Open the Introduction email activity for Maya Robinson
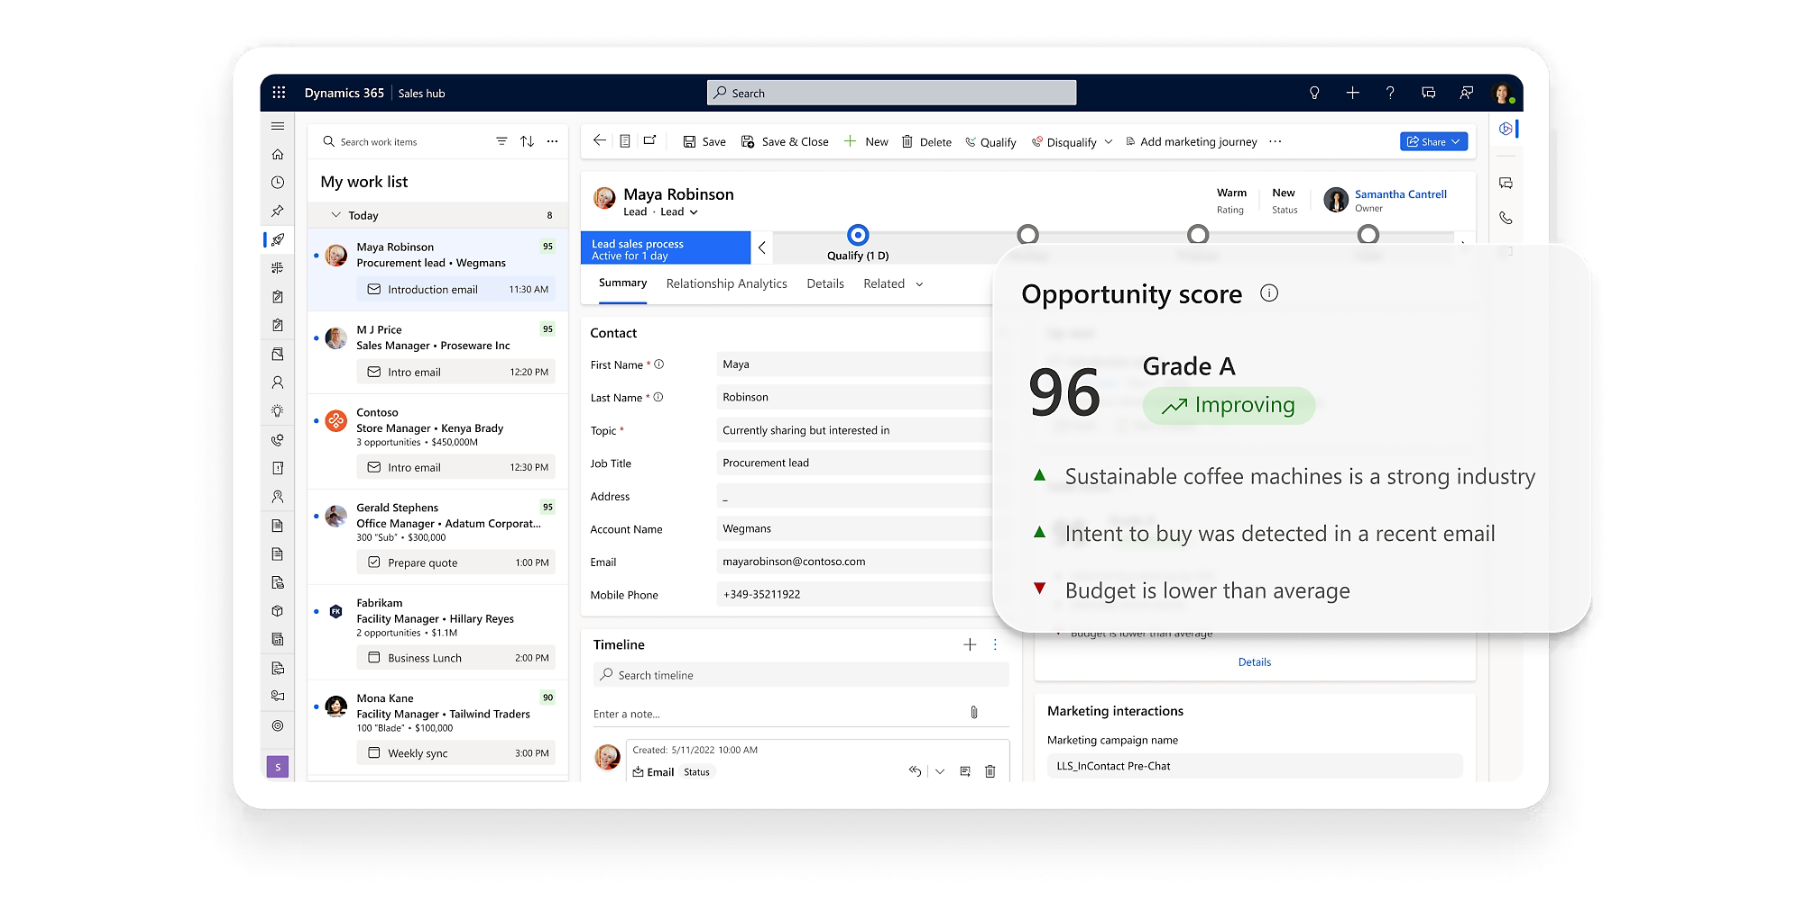The image size is (1800, 900). tap(456, 289)
